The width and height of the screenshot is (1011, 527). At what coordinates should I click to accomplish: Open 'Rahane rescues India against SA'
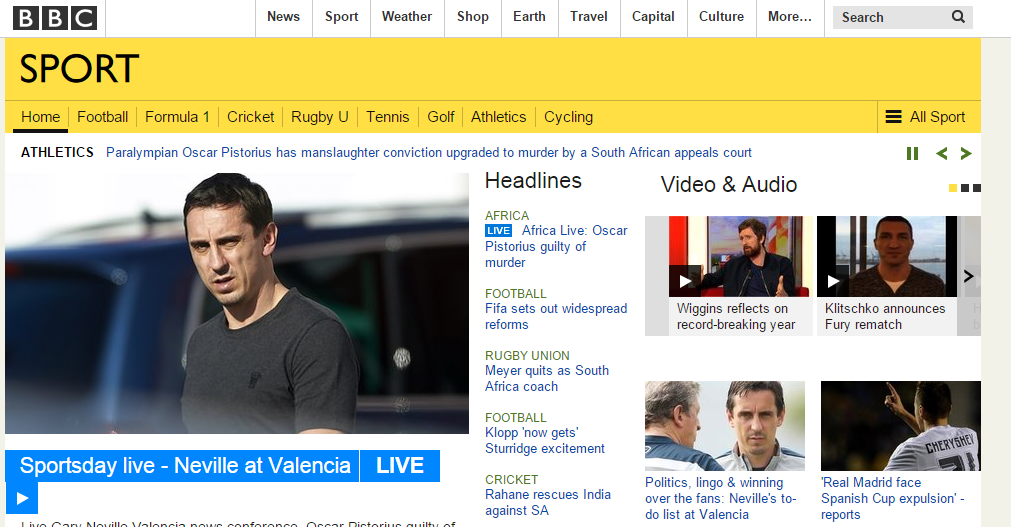coord(547,502)
